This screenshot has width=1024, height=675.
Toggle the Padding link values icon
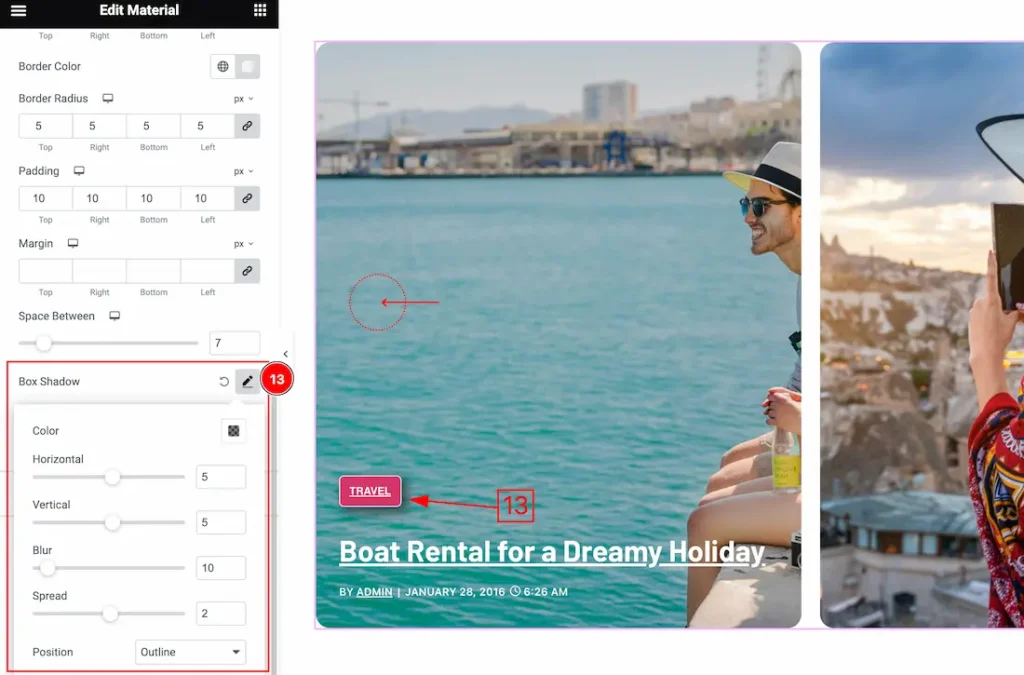point(247,198)
